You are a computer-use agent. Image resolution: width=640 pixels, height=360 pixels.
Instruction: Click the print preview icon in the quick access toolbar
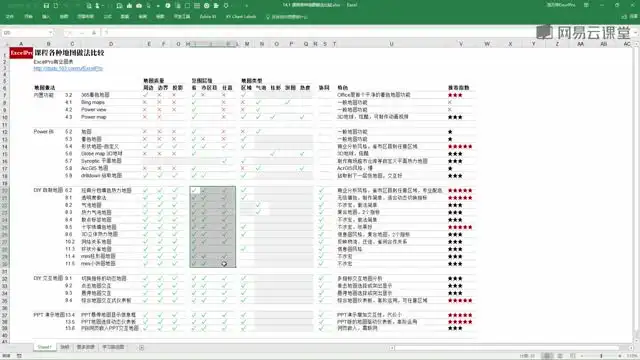(89, 6)
